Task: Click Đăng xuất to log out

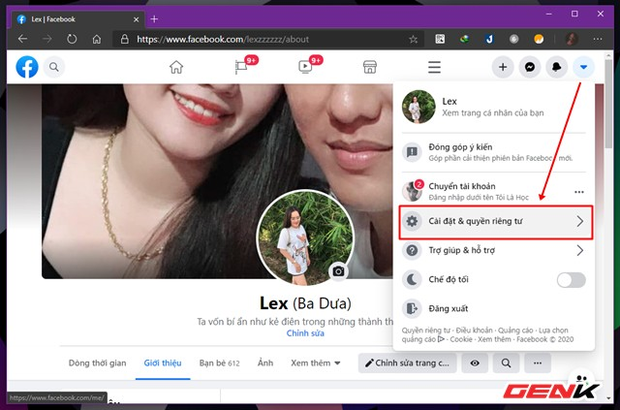Action: point(493,308)
